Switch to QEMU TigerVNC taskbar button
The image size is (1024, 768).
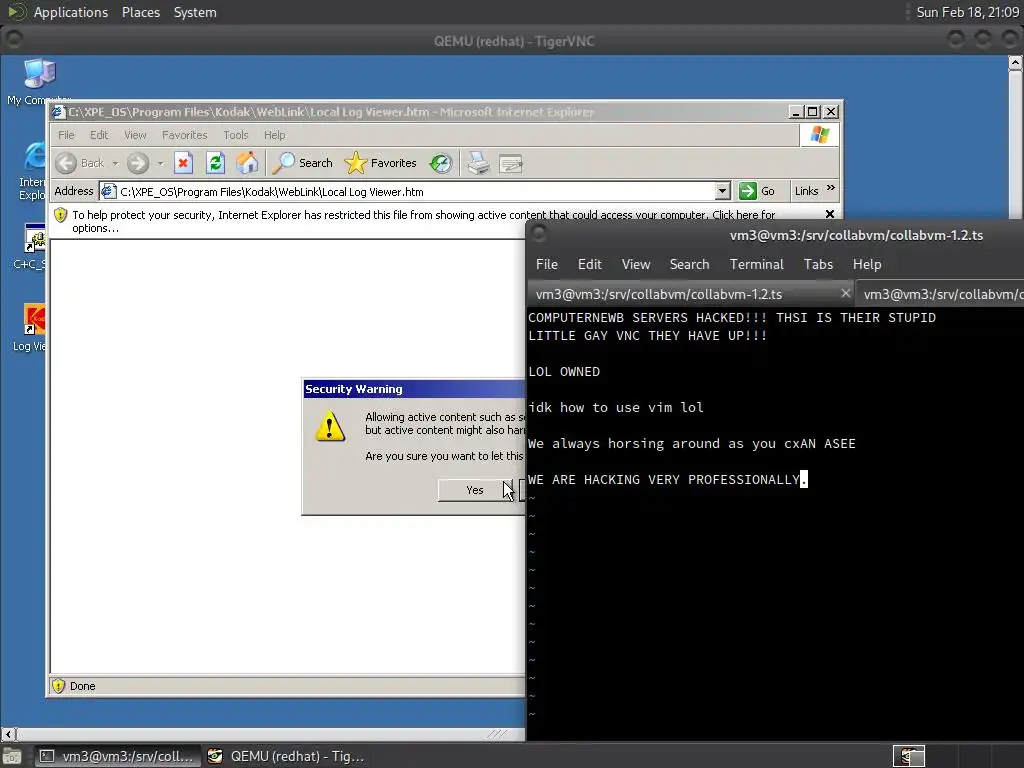pyautogui.click(x=286, y=756)
